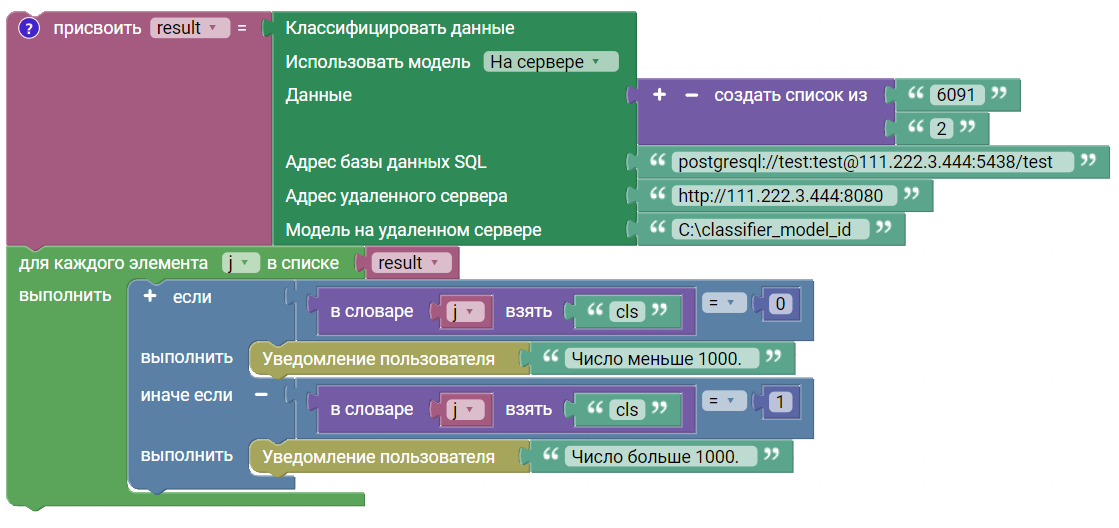The width and height of the screenshot is (1119, 528).
Task: Click the question mark help icon
Action: pos(27,29)
